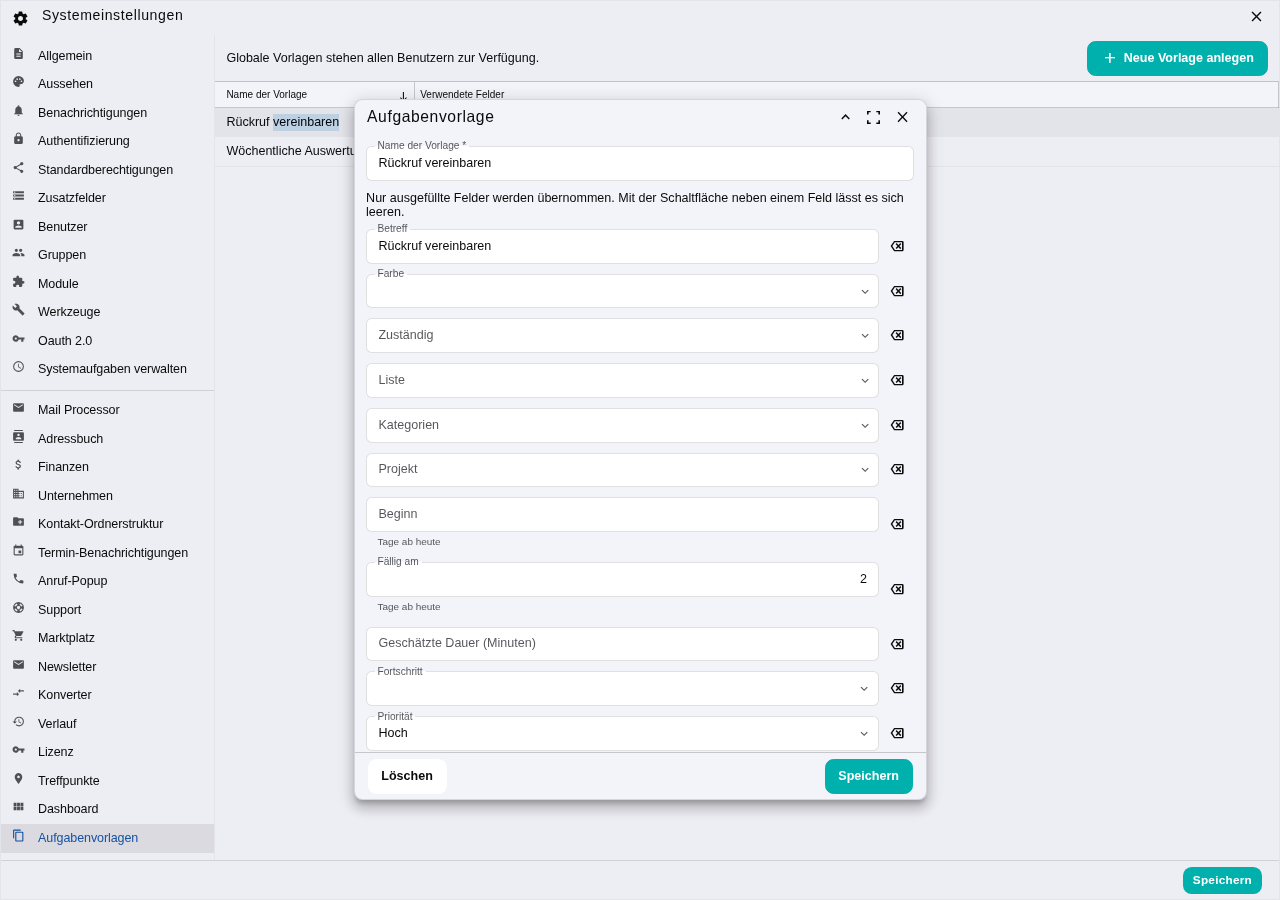
Task: Maximize the Aufgabenvorlage dialog to fullscreen
Action: pos(873,117)
